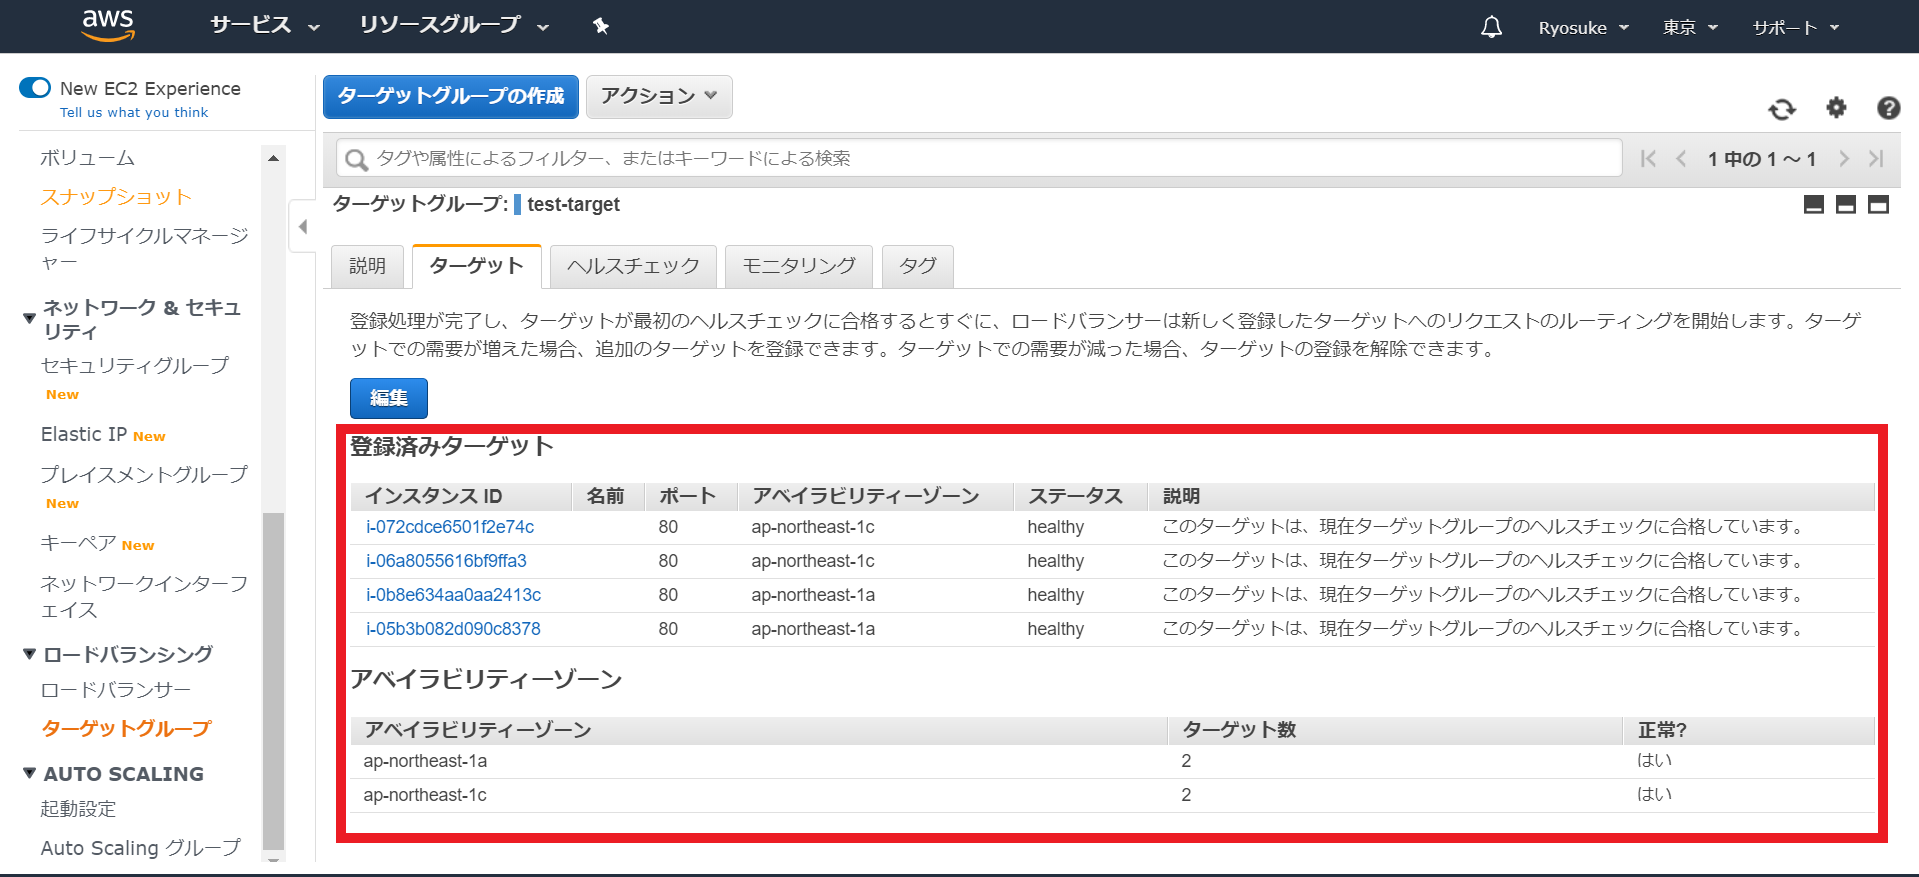Screen dimensions: 1919x877
Task: Click the search magnifier icon
Action: [356, 159]
